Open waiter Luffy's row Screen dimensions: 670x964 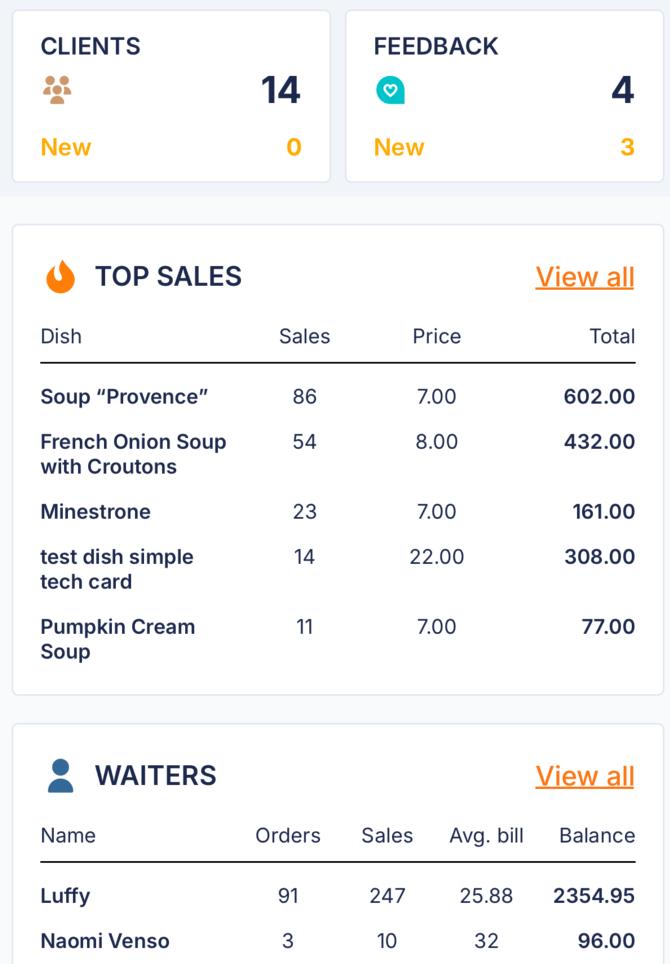tap(65, 896)
